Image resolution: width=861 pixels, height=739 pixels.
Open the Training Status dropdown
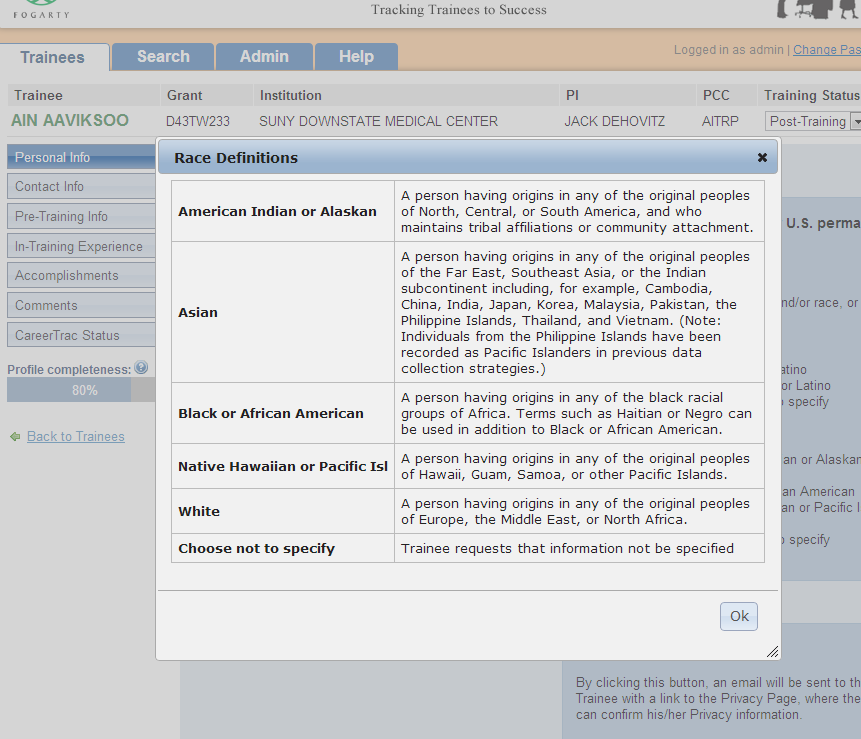(x=855, y=121)
